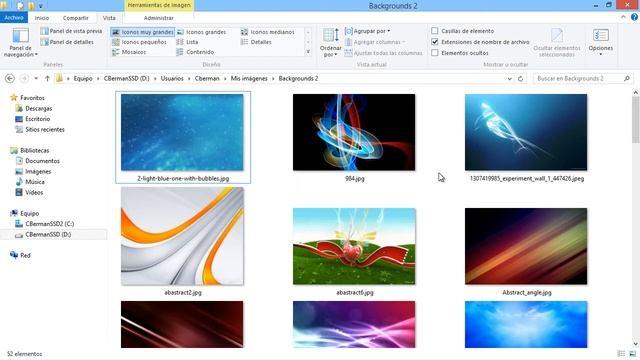Navigate to Mis imágenes in breadcrumb
Screen dimensions: 640x360
tap(249, 79)
